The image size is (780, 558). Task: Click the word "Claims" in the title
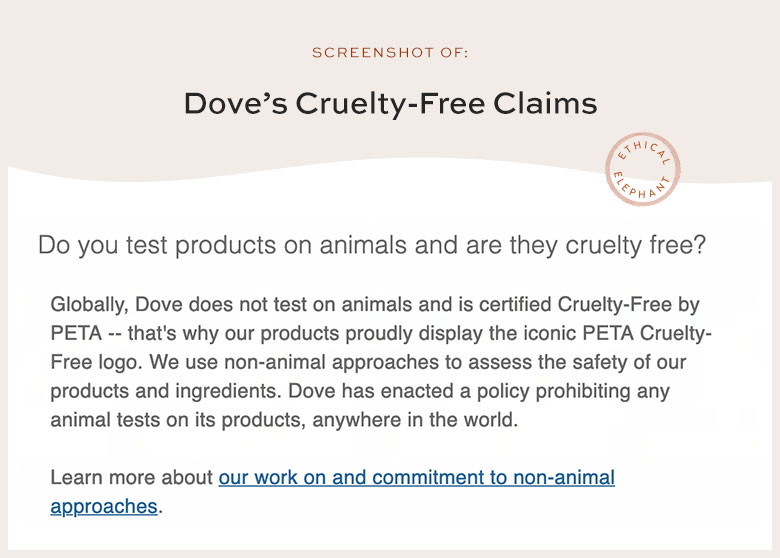coord(545,103)
